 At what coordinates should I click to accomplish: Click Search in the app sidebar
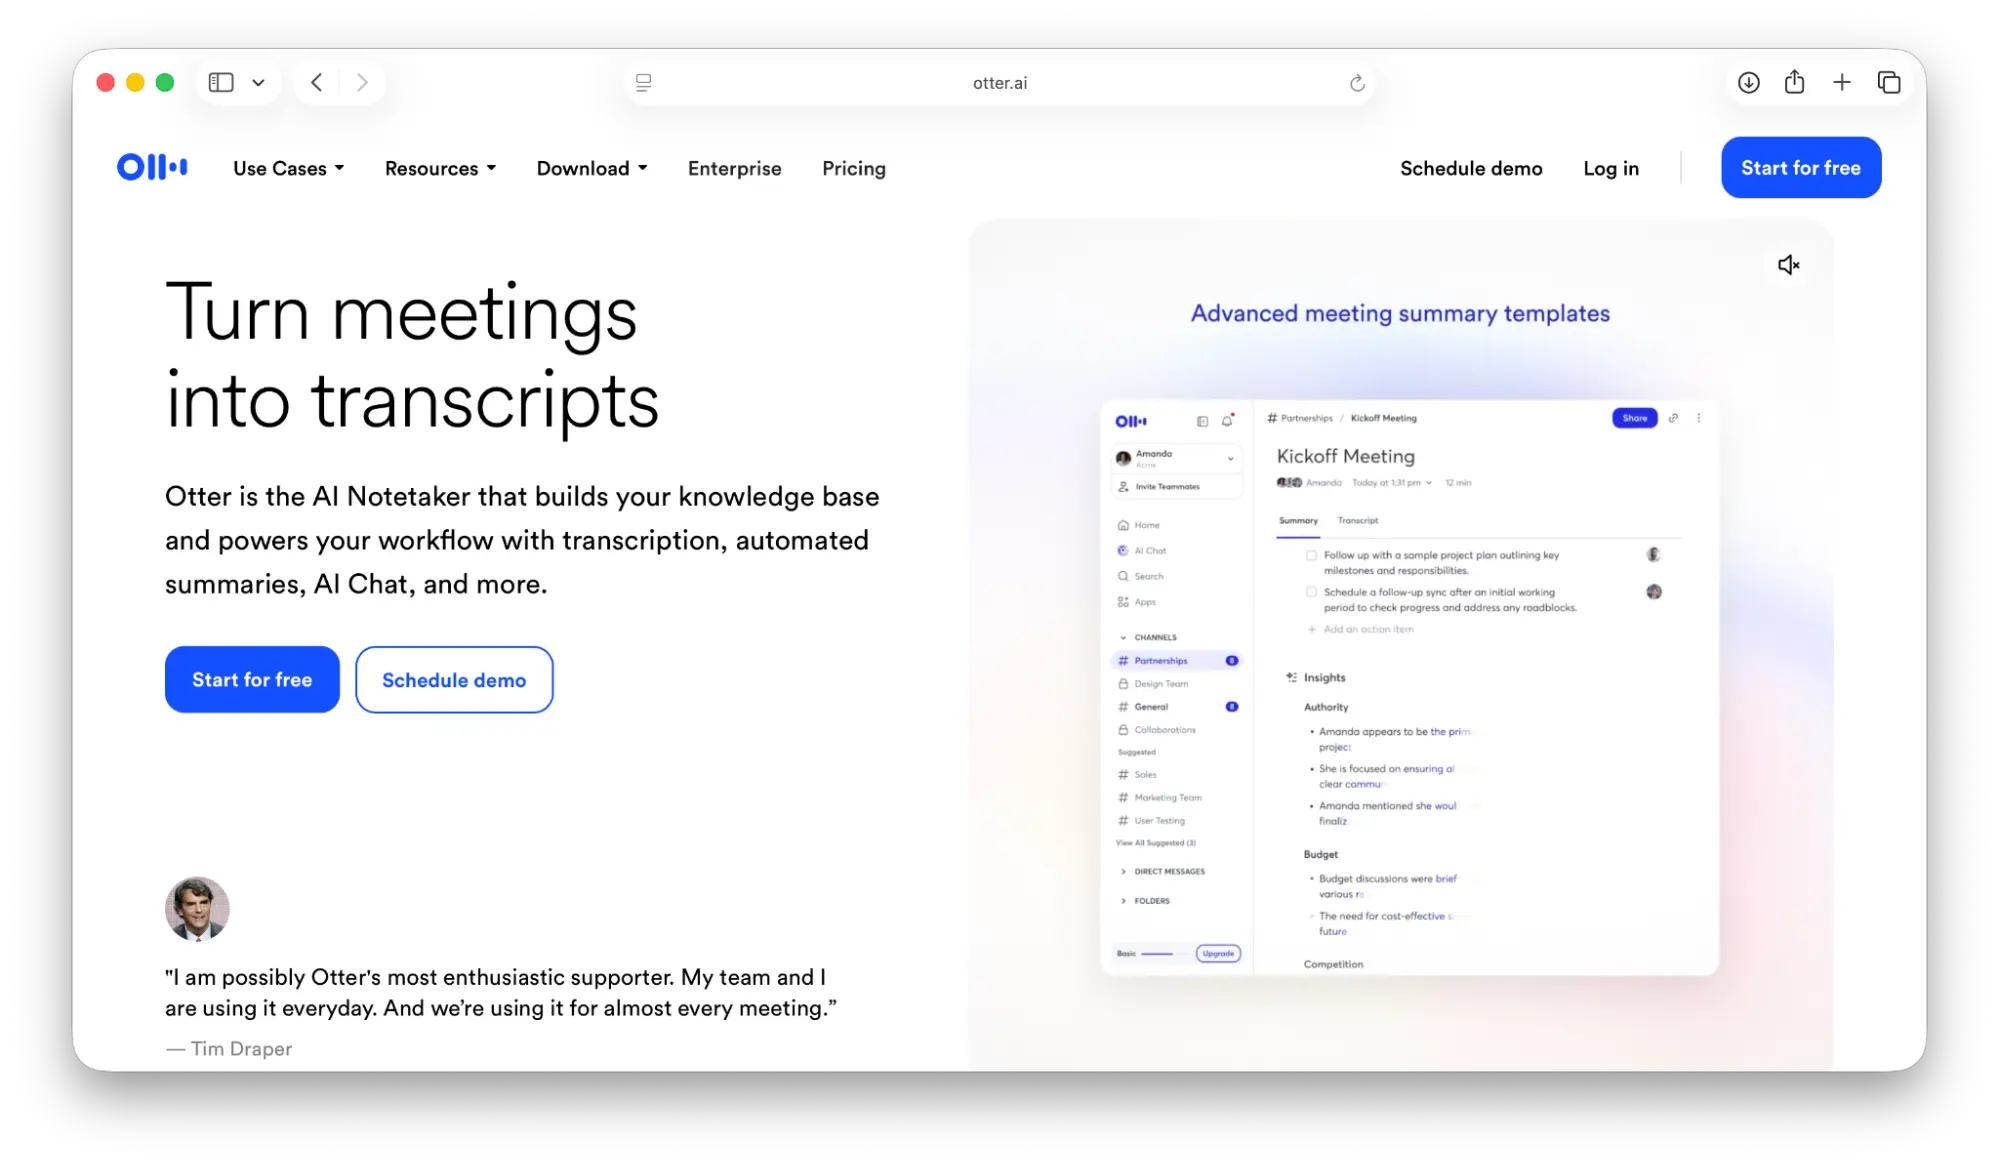[x=1140, y=576]
